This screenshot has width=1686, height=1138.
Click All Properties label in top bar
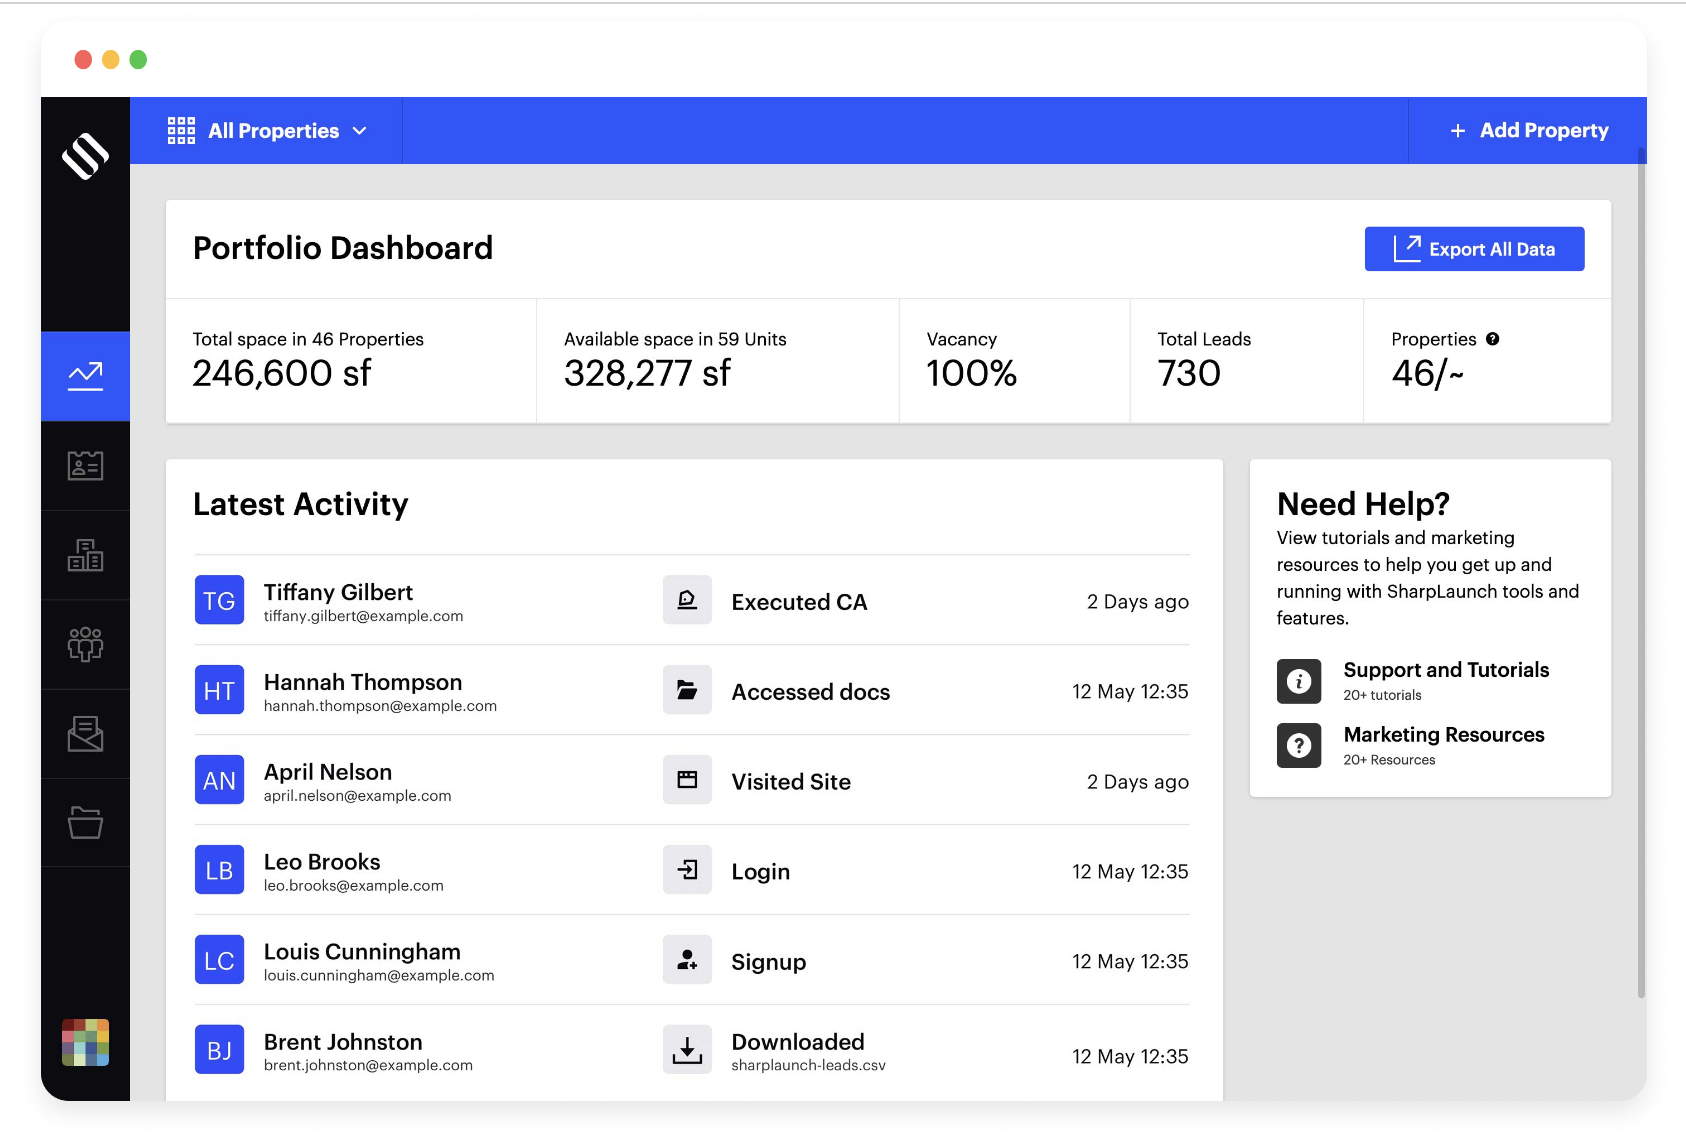pyautogui.click(x=274, y=131)
